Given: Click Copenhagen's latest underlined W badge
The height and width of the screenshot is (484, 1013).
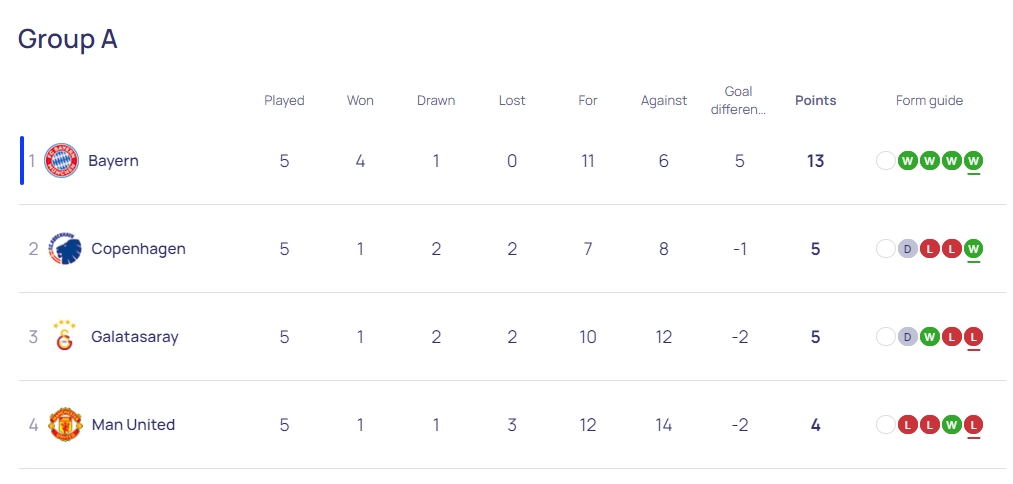Looking at the screenshot, I should click(x=974, y=248).
